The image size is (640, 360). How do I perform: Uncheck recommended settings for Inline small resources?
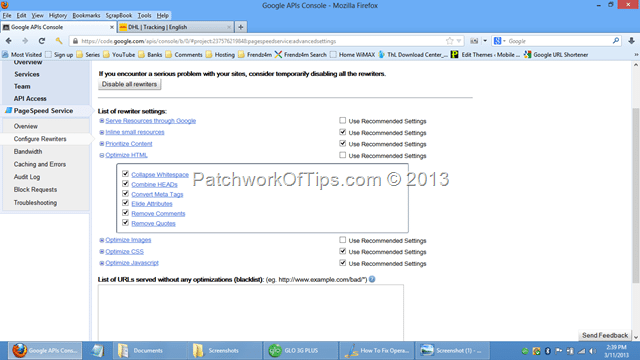[x=342, y=132]
